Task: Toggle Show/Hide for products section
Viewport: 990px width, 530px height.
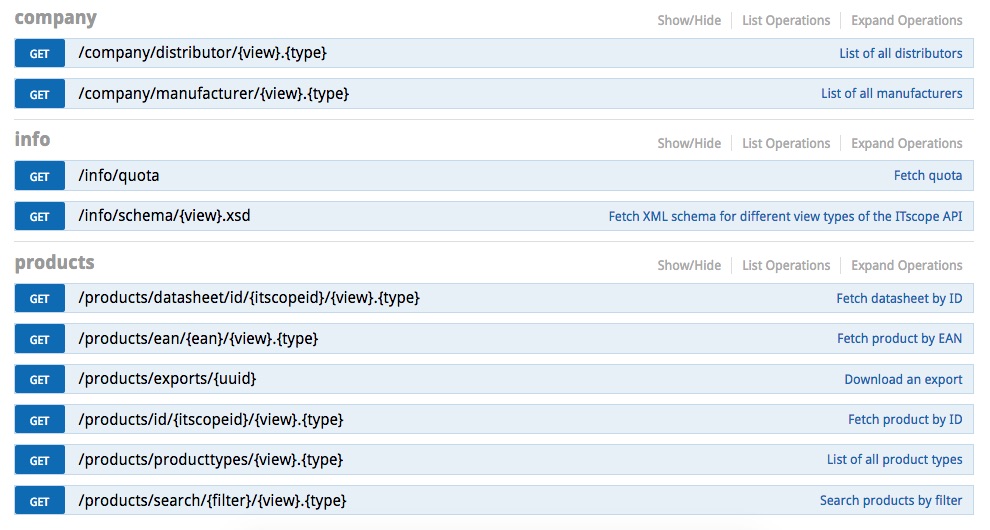Action: tap(689, 265)
